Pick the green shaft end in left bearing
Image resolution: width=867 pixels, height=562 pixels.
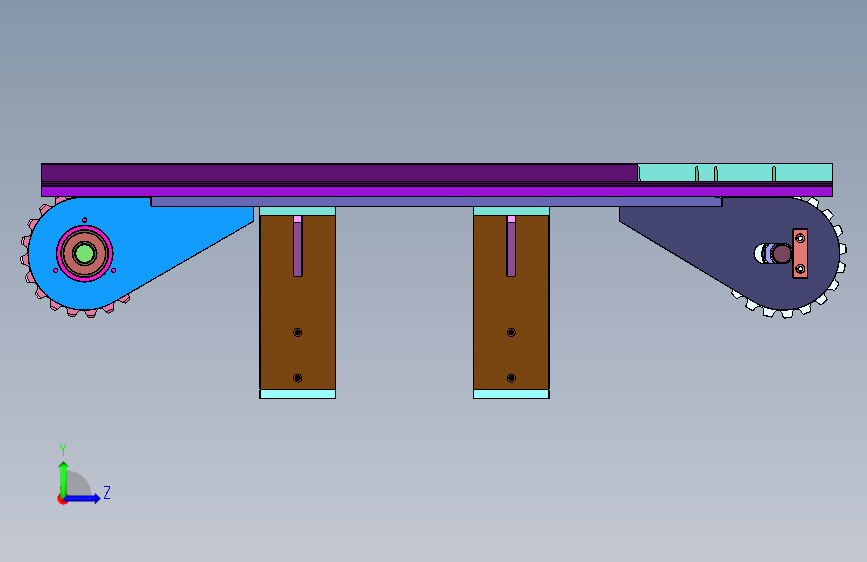click(x=85, y=254)
